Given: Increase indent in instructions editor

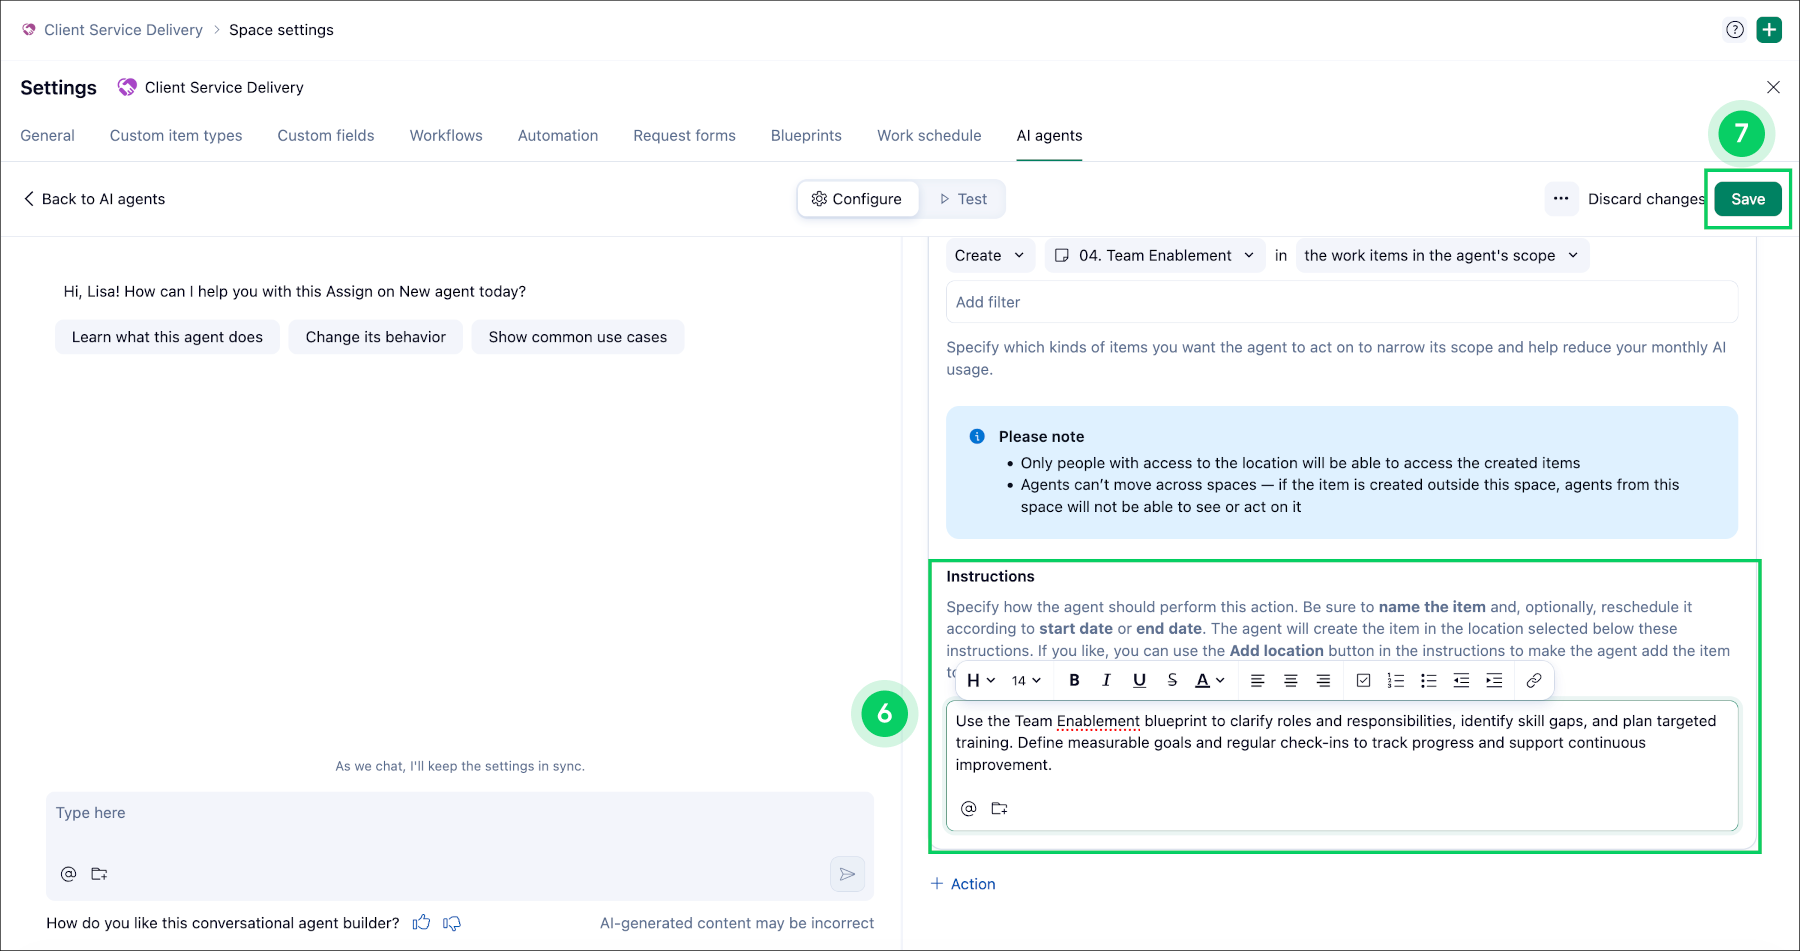Looking at the screenshot, I should coord(1494,680).
